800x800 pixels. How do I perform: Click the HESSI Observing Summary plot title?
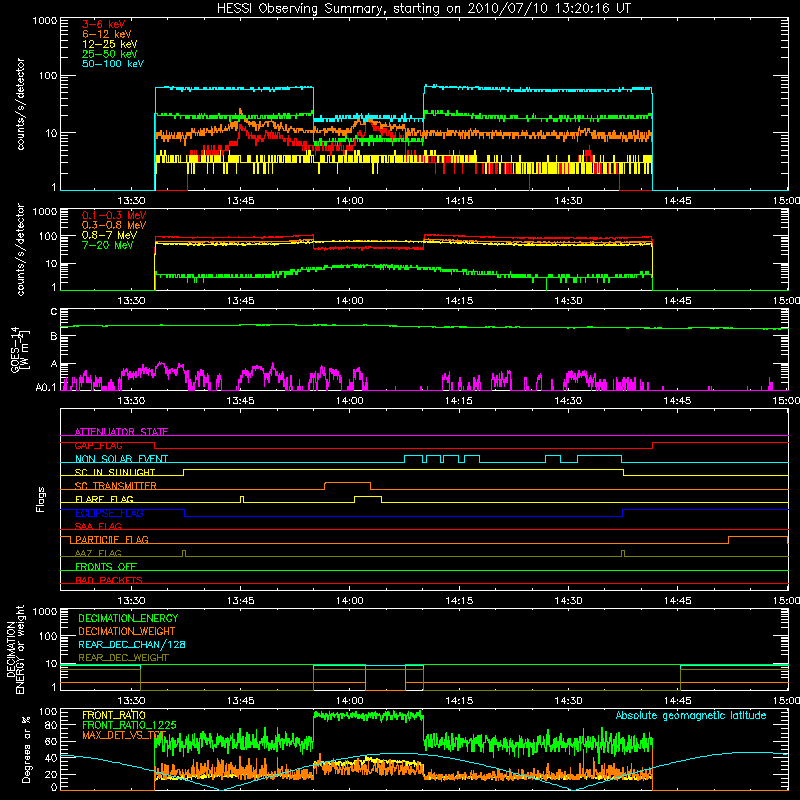point(423,9)
